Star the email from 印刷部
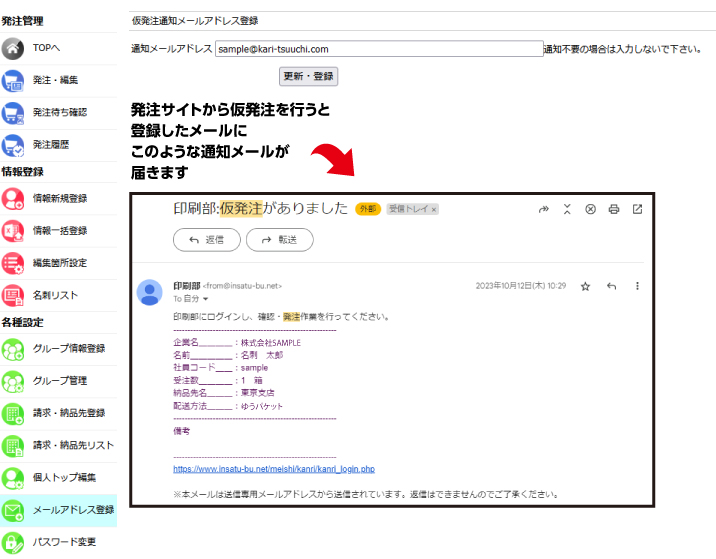The image size is (716, 559). (585, 286)
